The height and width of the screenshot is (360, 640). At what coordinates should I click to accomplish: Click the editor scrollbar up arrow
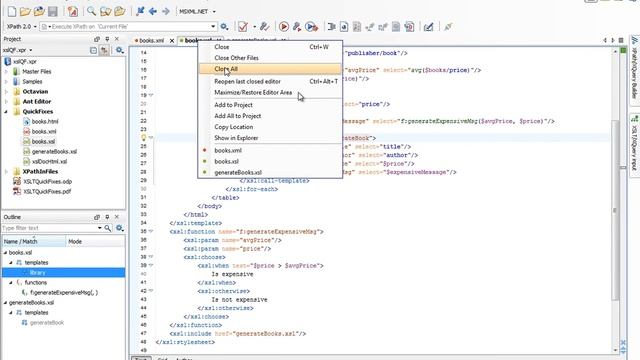[615, 52]
